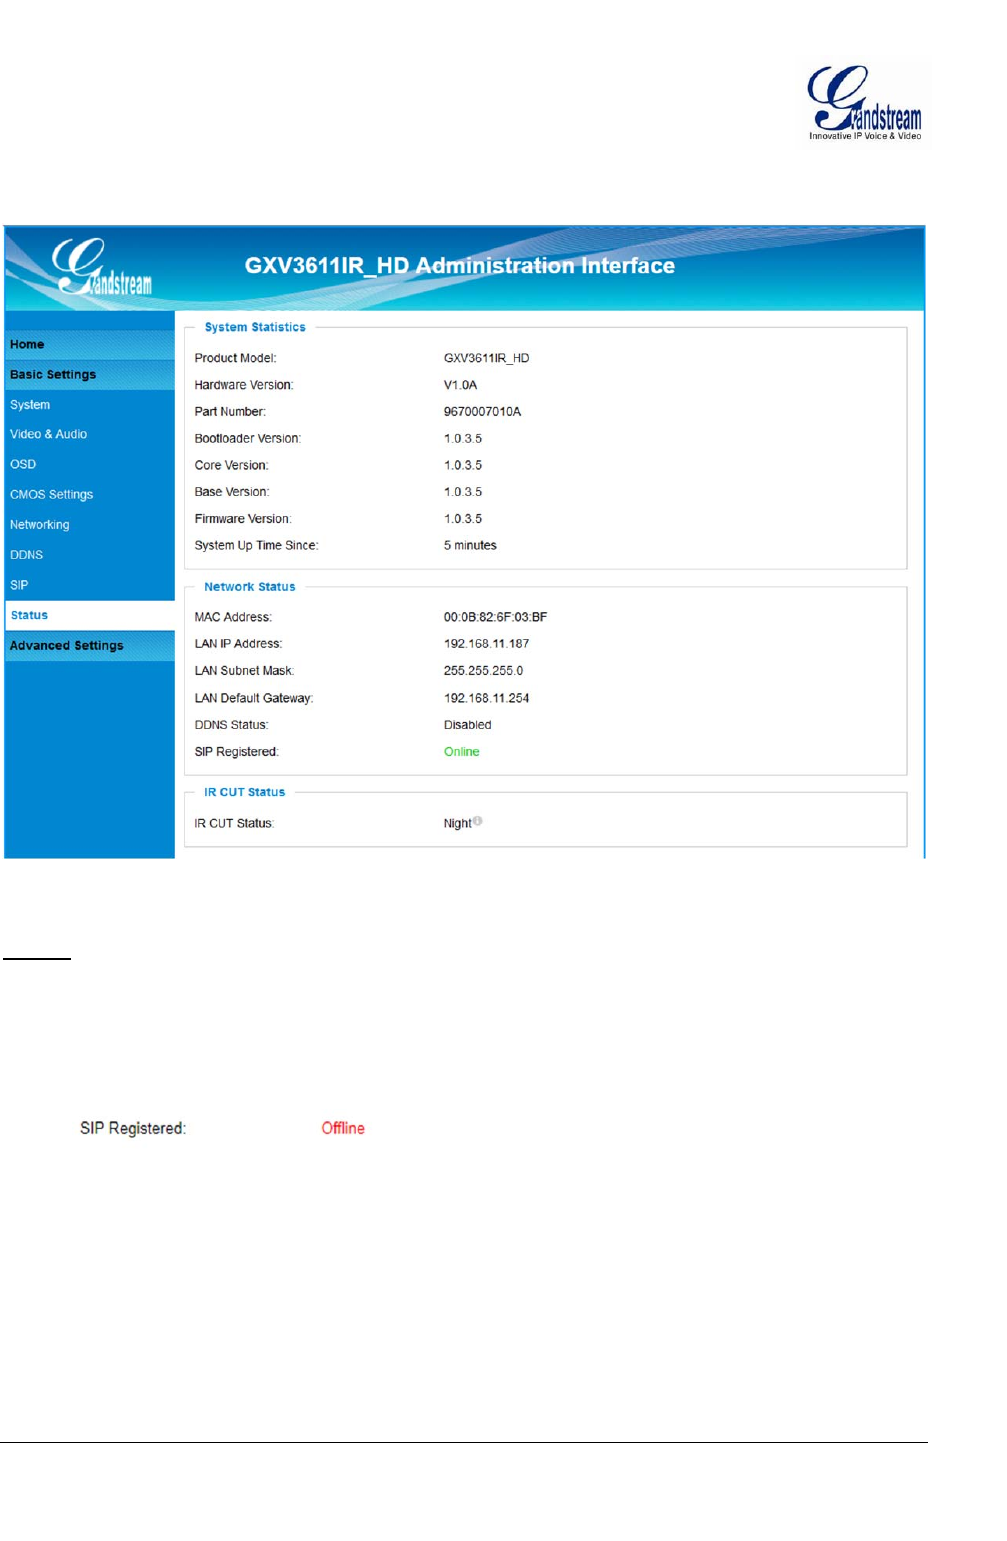Click the Night IR CUT value

tap(457, 824)
